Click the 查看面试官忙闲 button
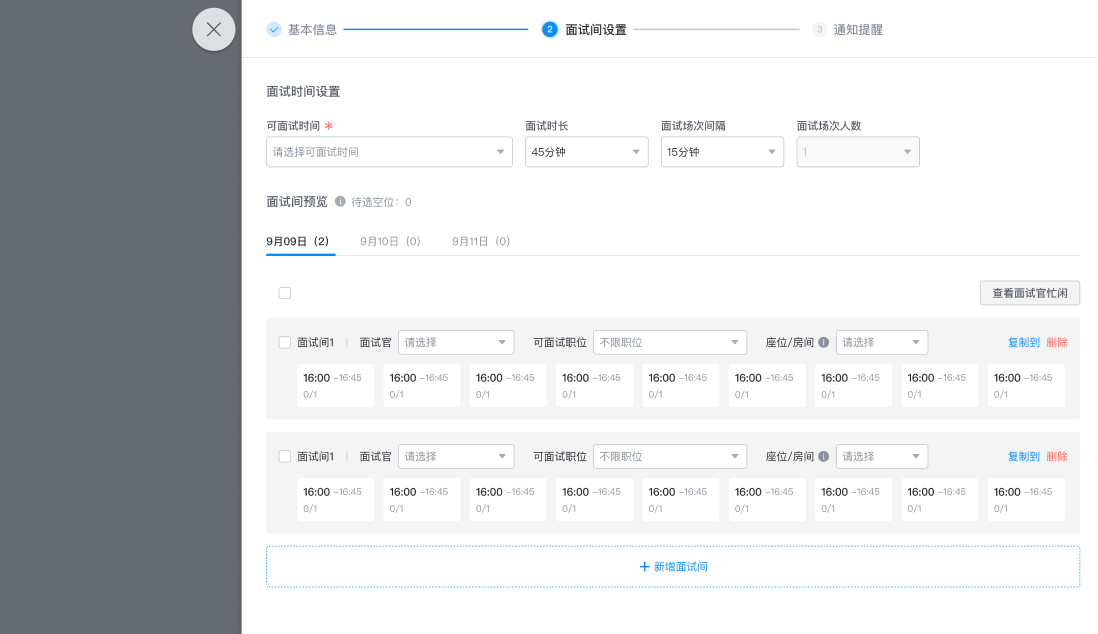Image resolution: width=1098 pixels, height=634 pixels. click(1029, 293)
